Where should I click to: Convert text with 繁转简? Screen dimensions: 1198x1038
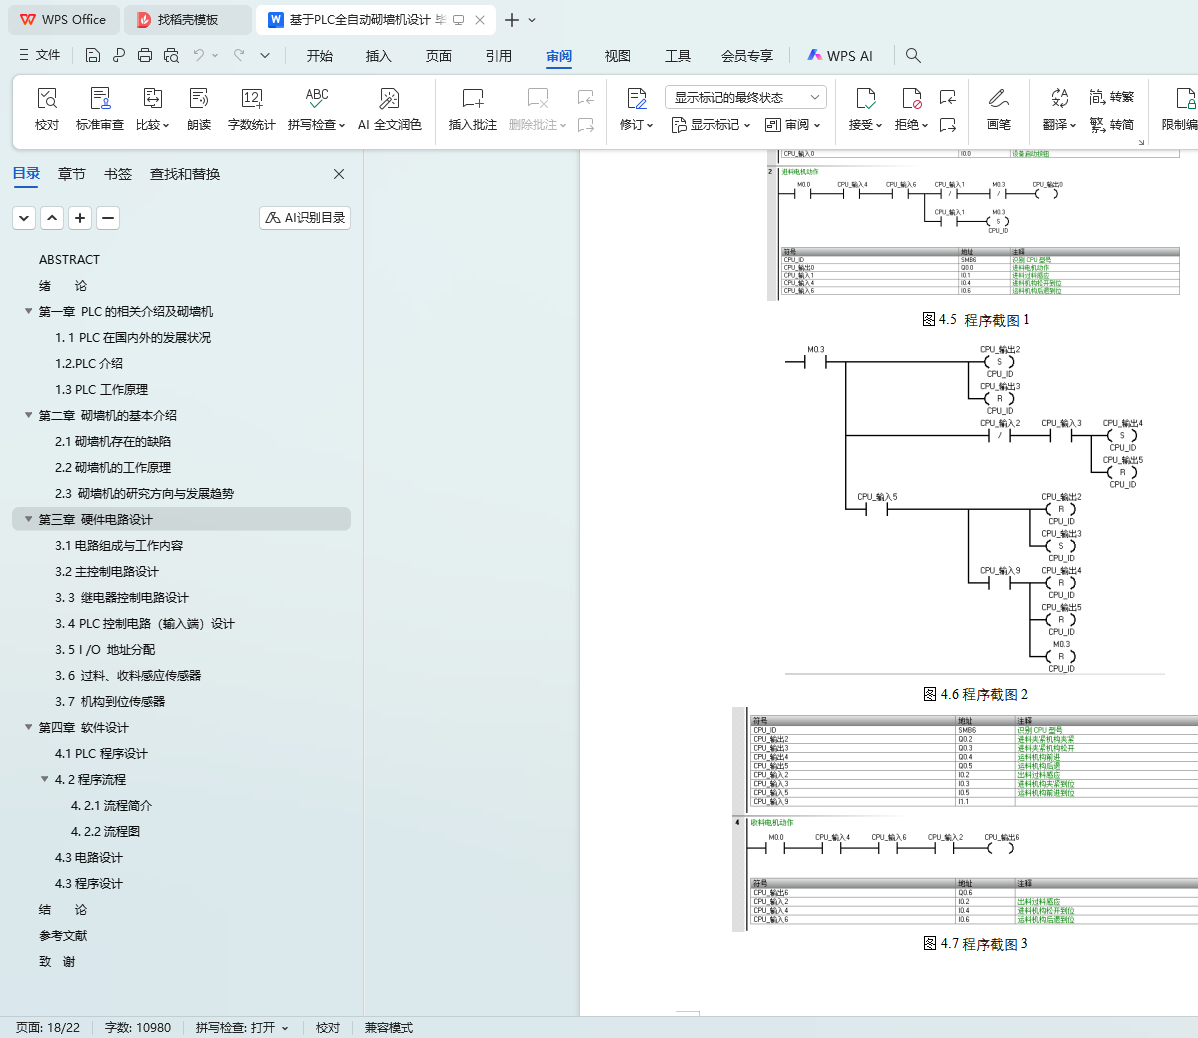[1112, 124]
